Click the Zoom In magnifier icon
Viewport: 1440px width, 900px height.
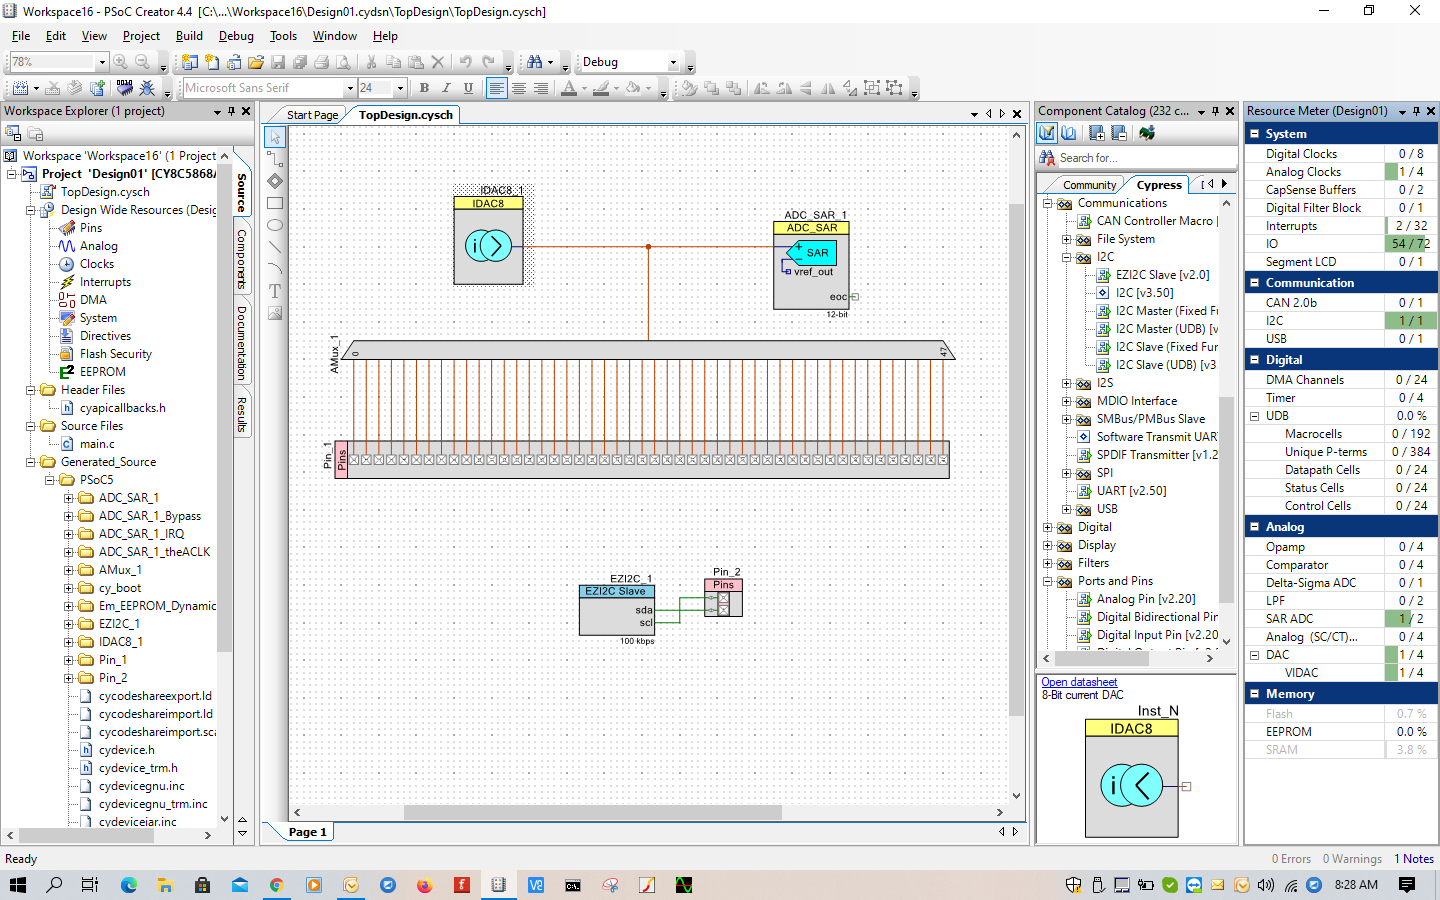pos(121,62)
